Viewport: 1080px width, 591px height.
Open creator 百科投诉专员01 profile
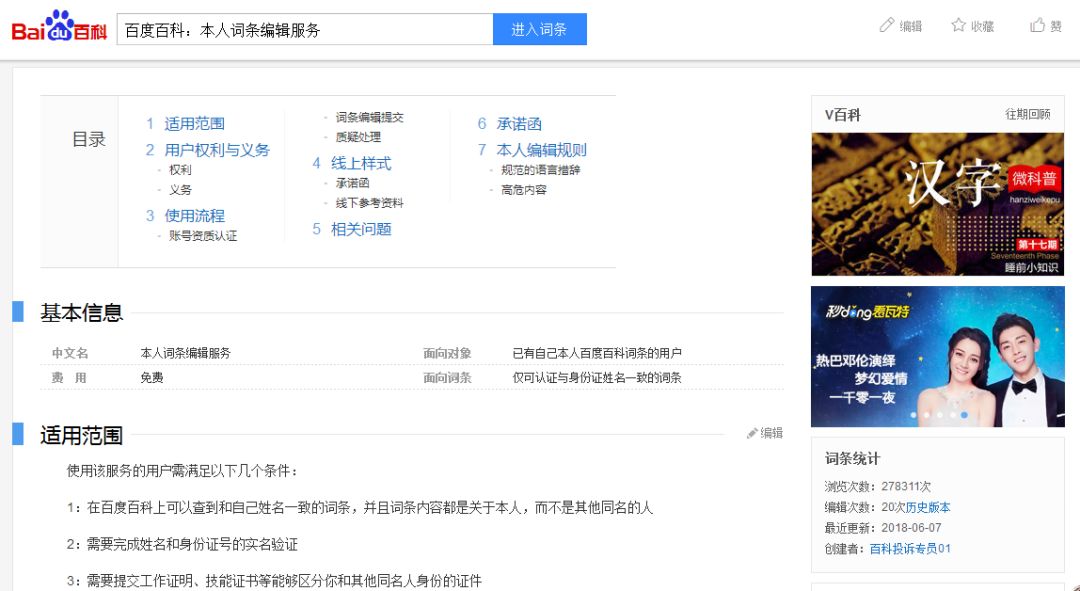tap(910, 549)
